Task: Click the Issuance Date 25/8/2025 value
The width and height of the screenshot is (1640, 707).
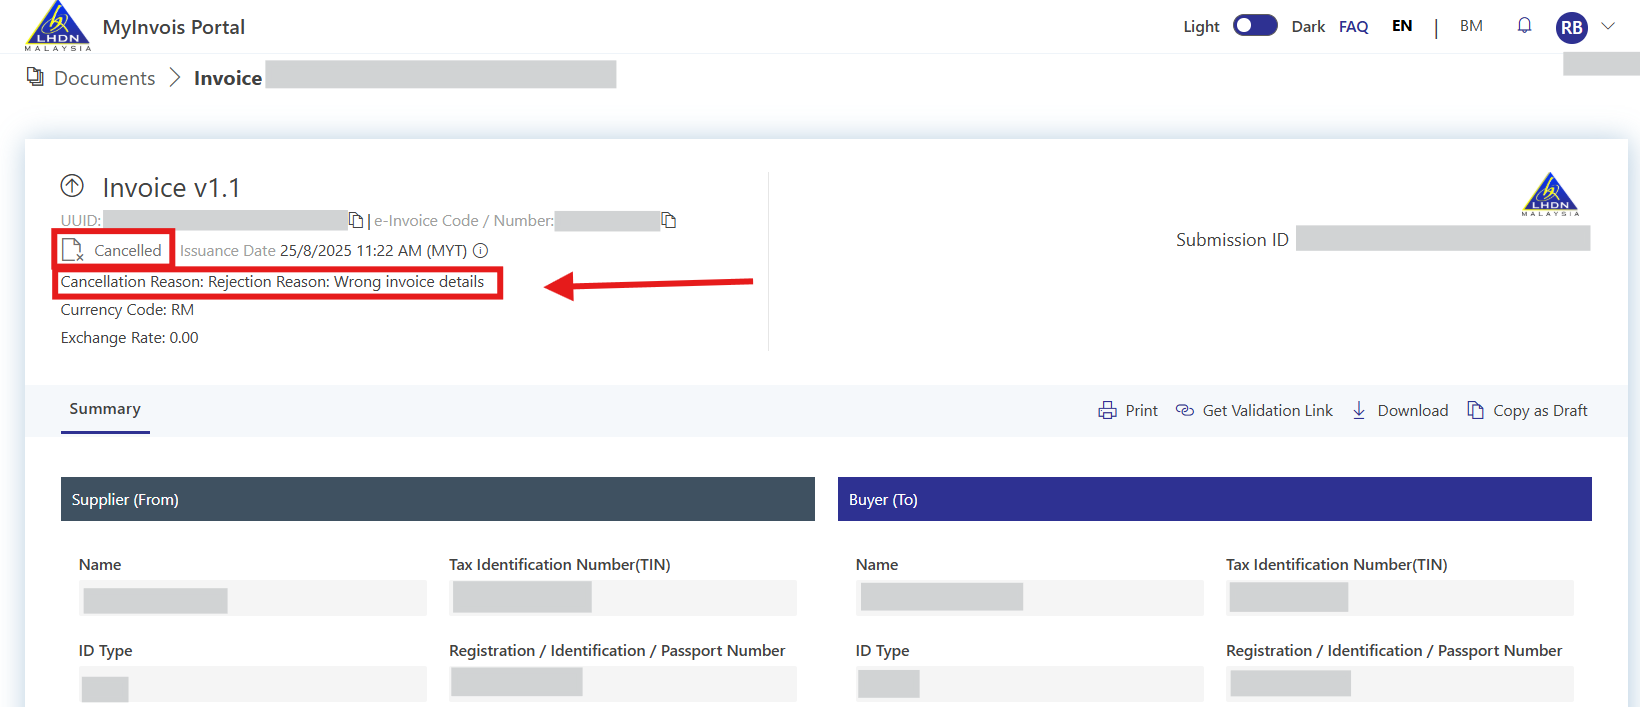Action: [x=373, y=251]
